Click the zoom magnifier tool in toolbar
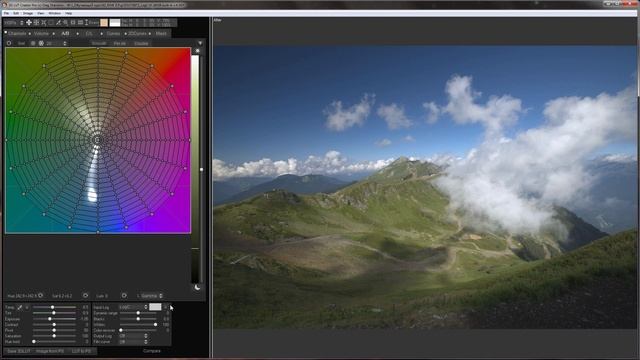Screen dimensions: 640x360 65,22
